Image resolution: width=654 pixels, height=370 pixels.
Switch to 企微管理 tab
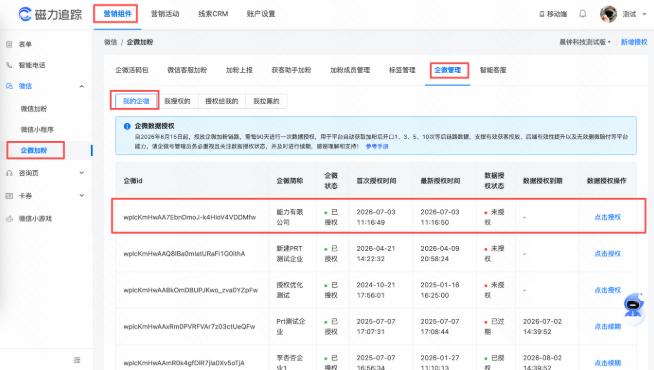(x=448, y=70)
